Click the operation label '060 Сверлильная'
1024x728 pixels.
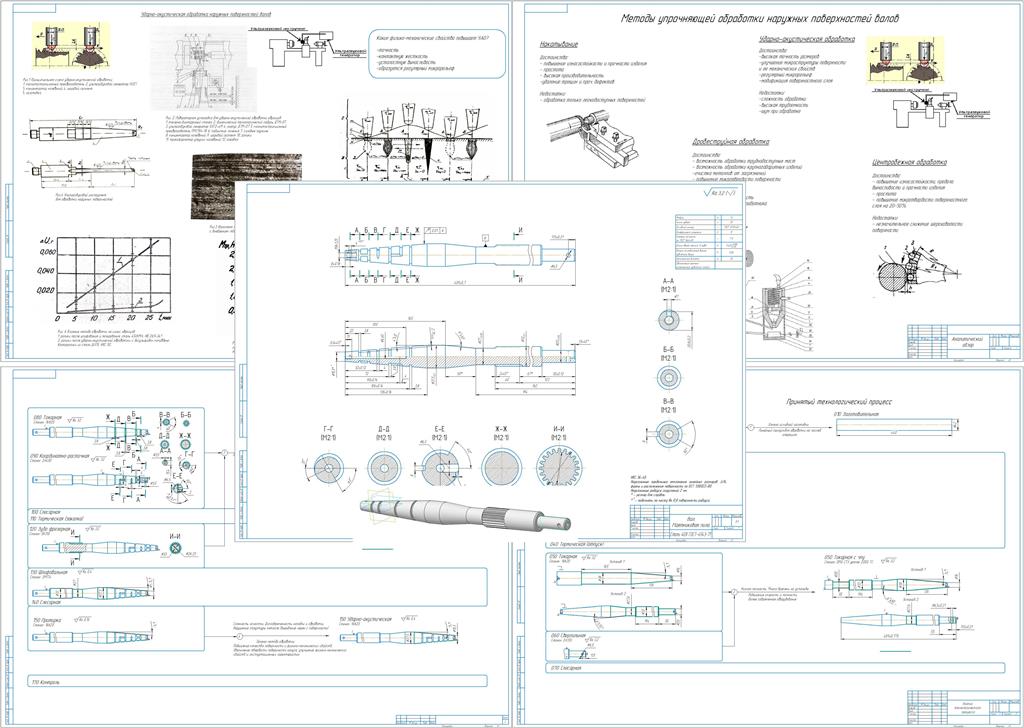pyautogui.click(x=569, y=635)
